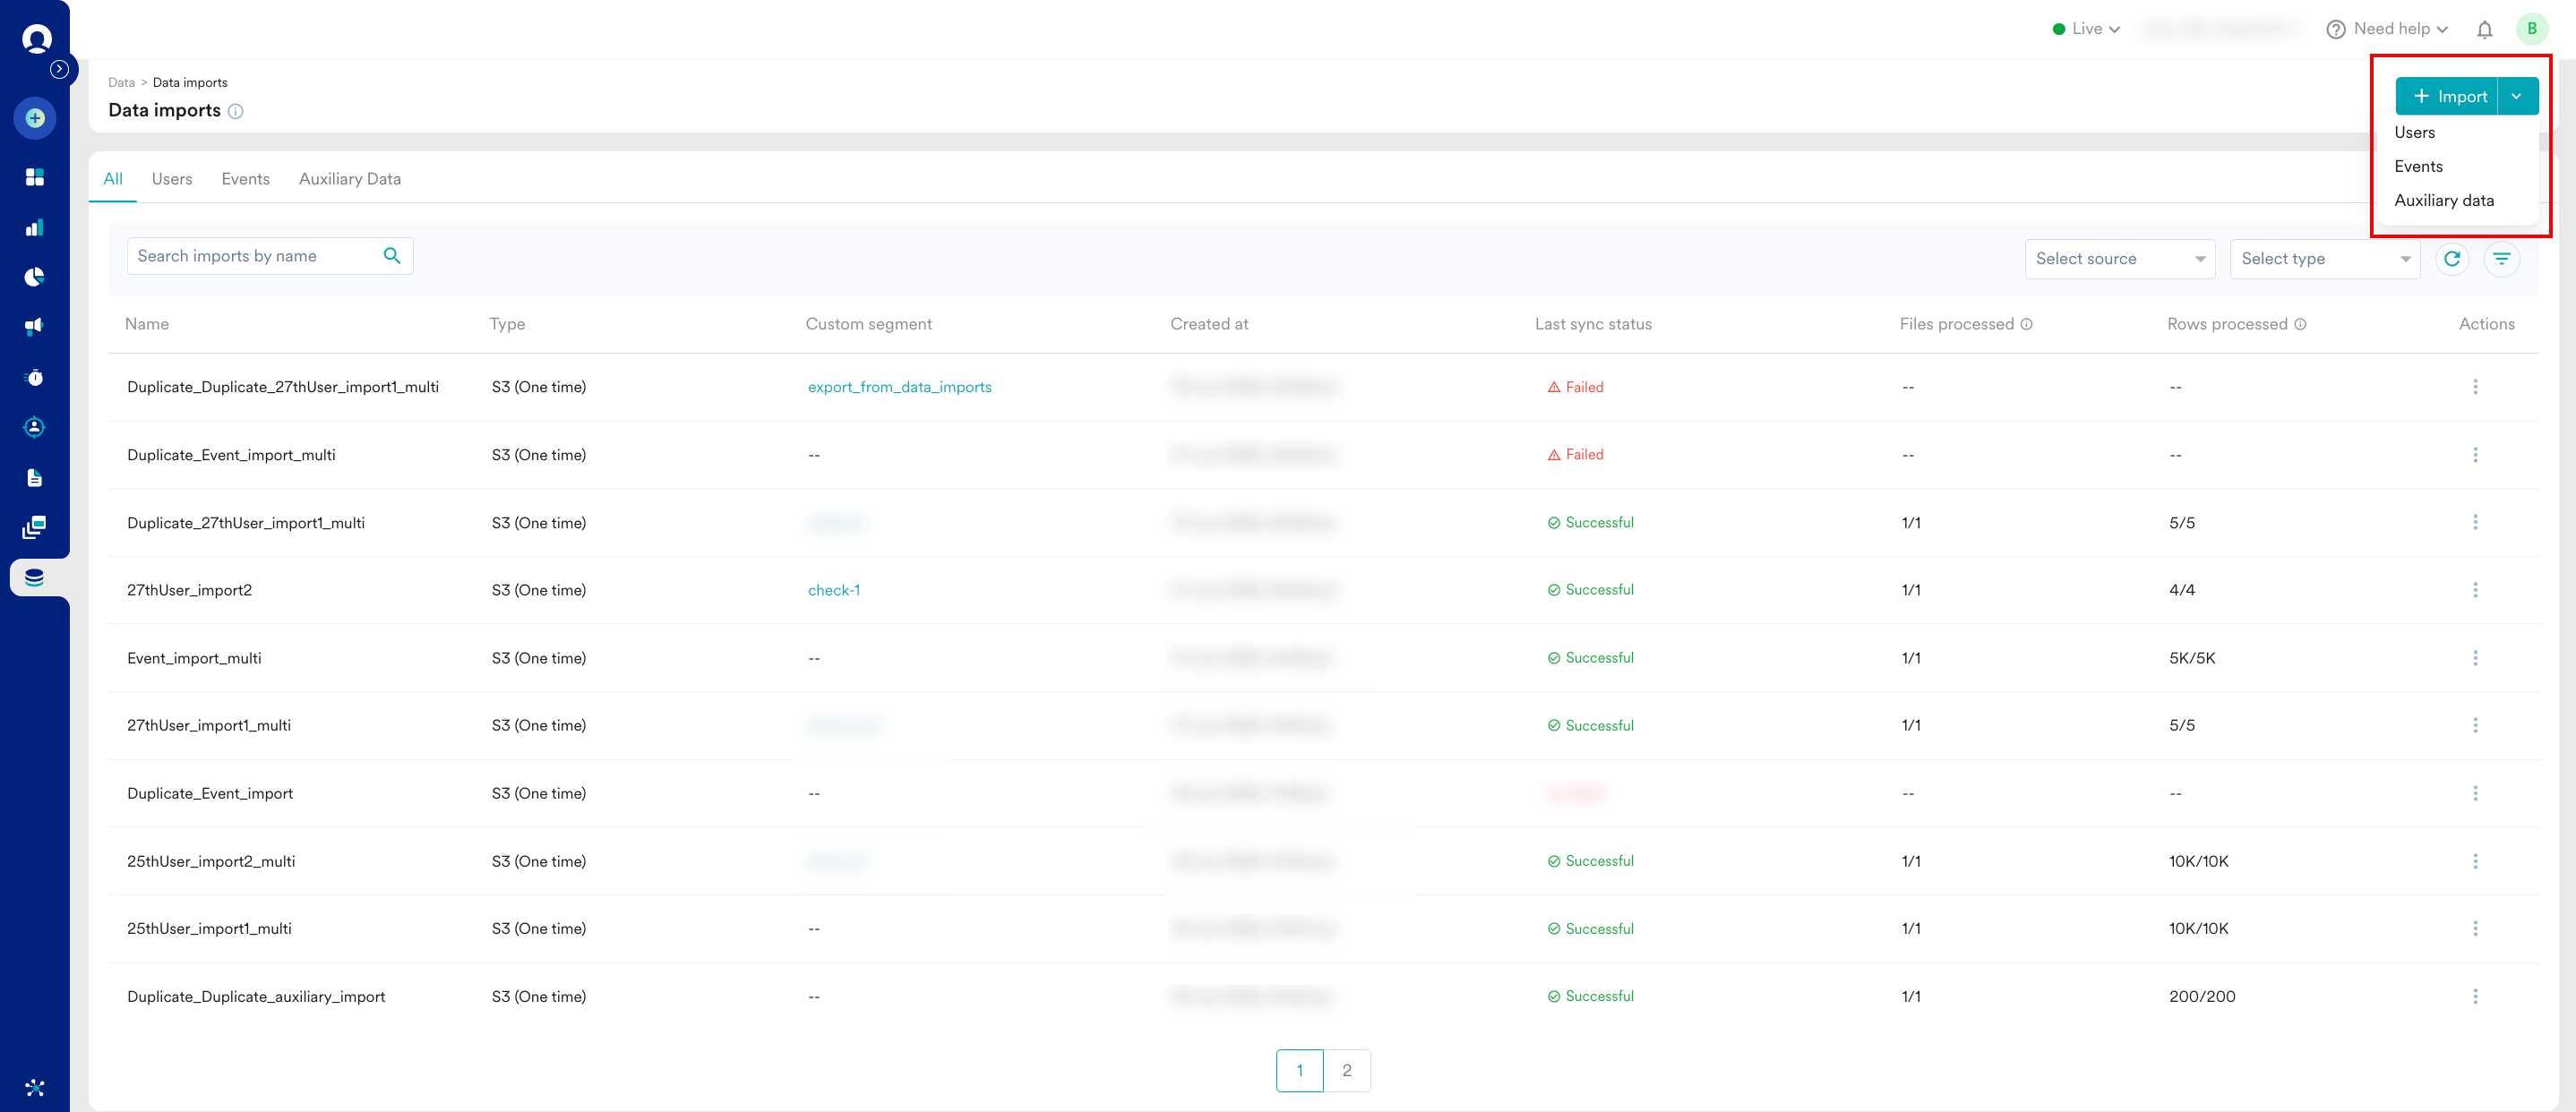The image size is (2576, 1112).
Task: Open the dashboard grid icon in sidebar
Action: pos(35,177)
